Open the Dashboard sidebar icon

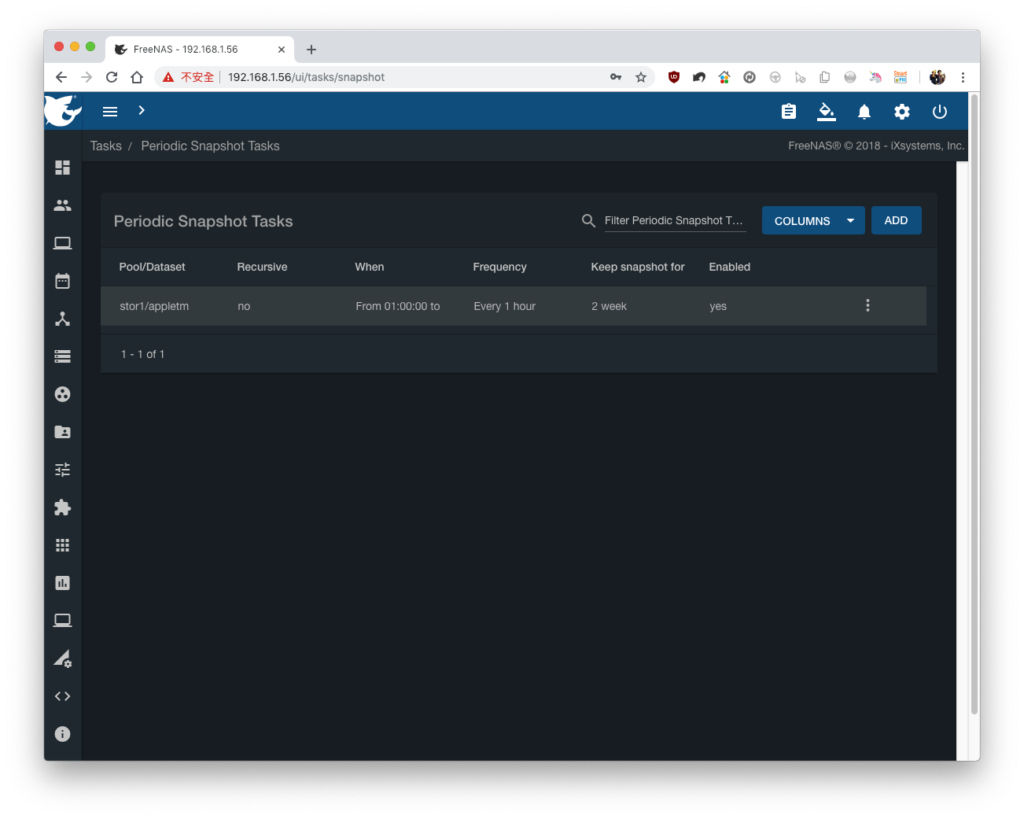tap(63, 168)
